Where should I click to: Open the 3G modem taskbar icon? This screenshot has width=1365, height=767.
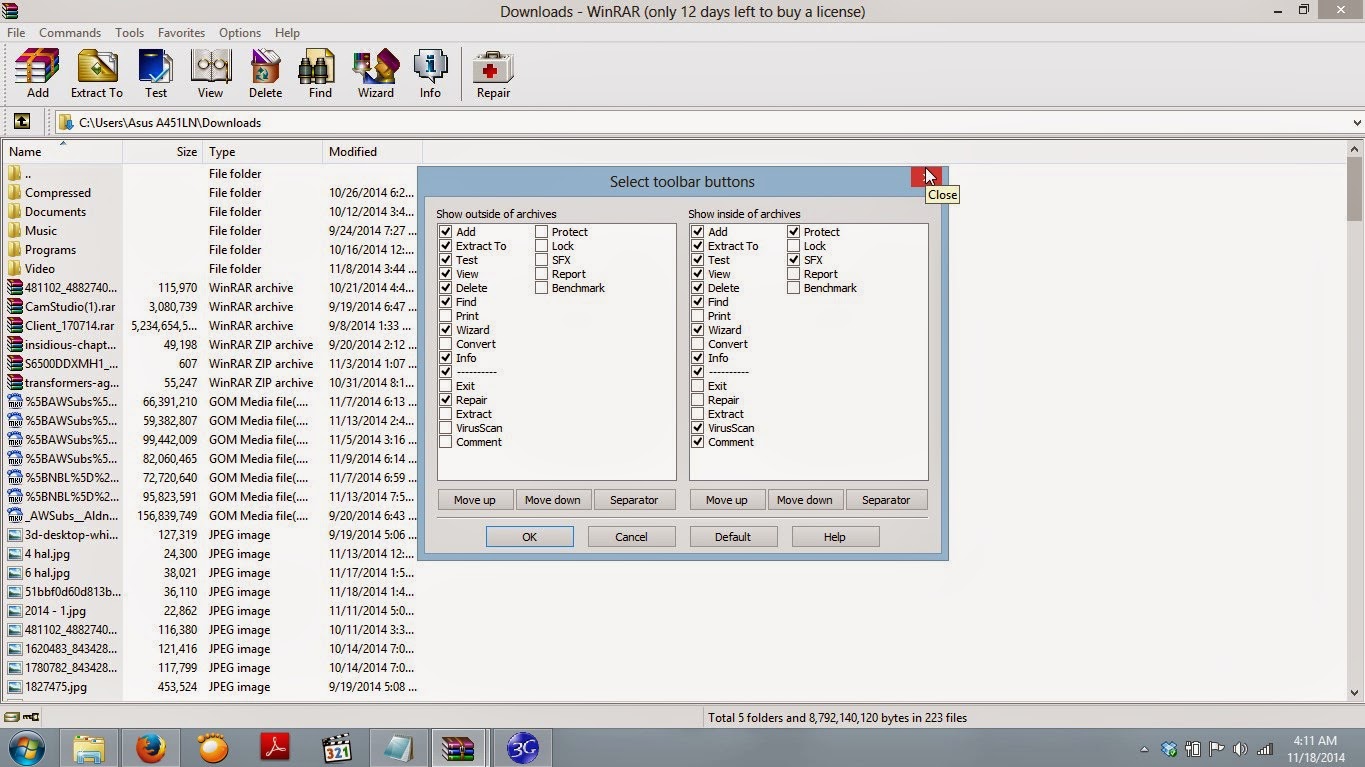522,748
